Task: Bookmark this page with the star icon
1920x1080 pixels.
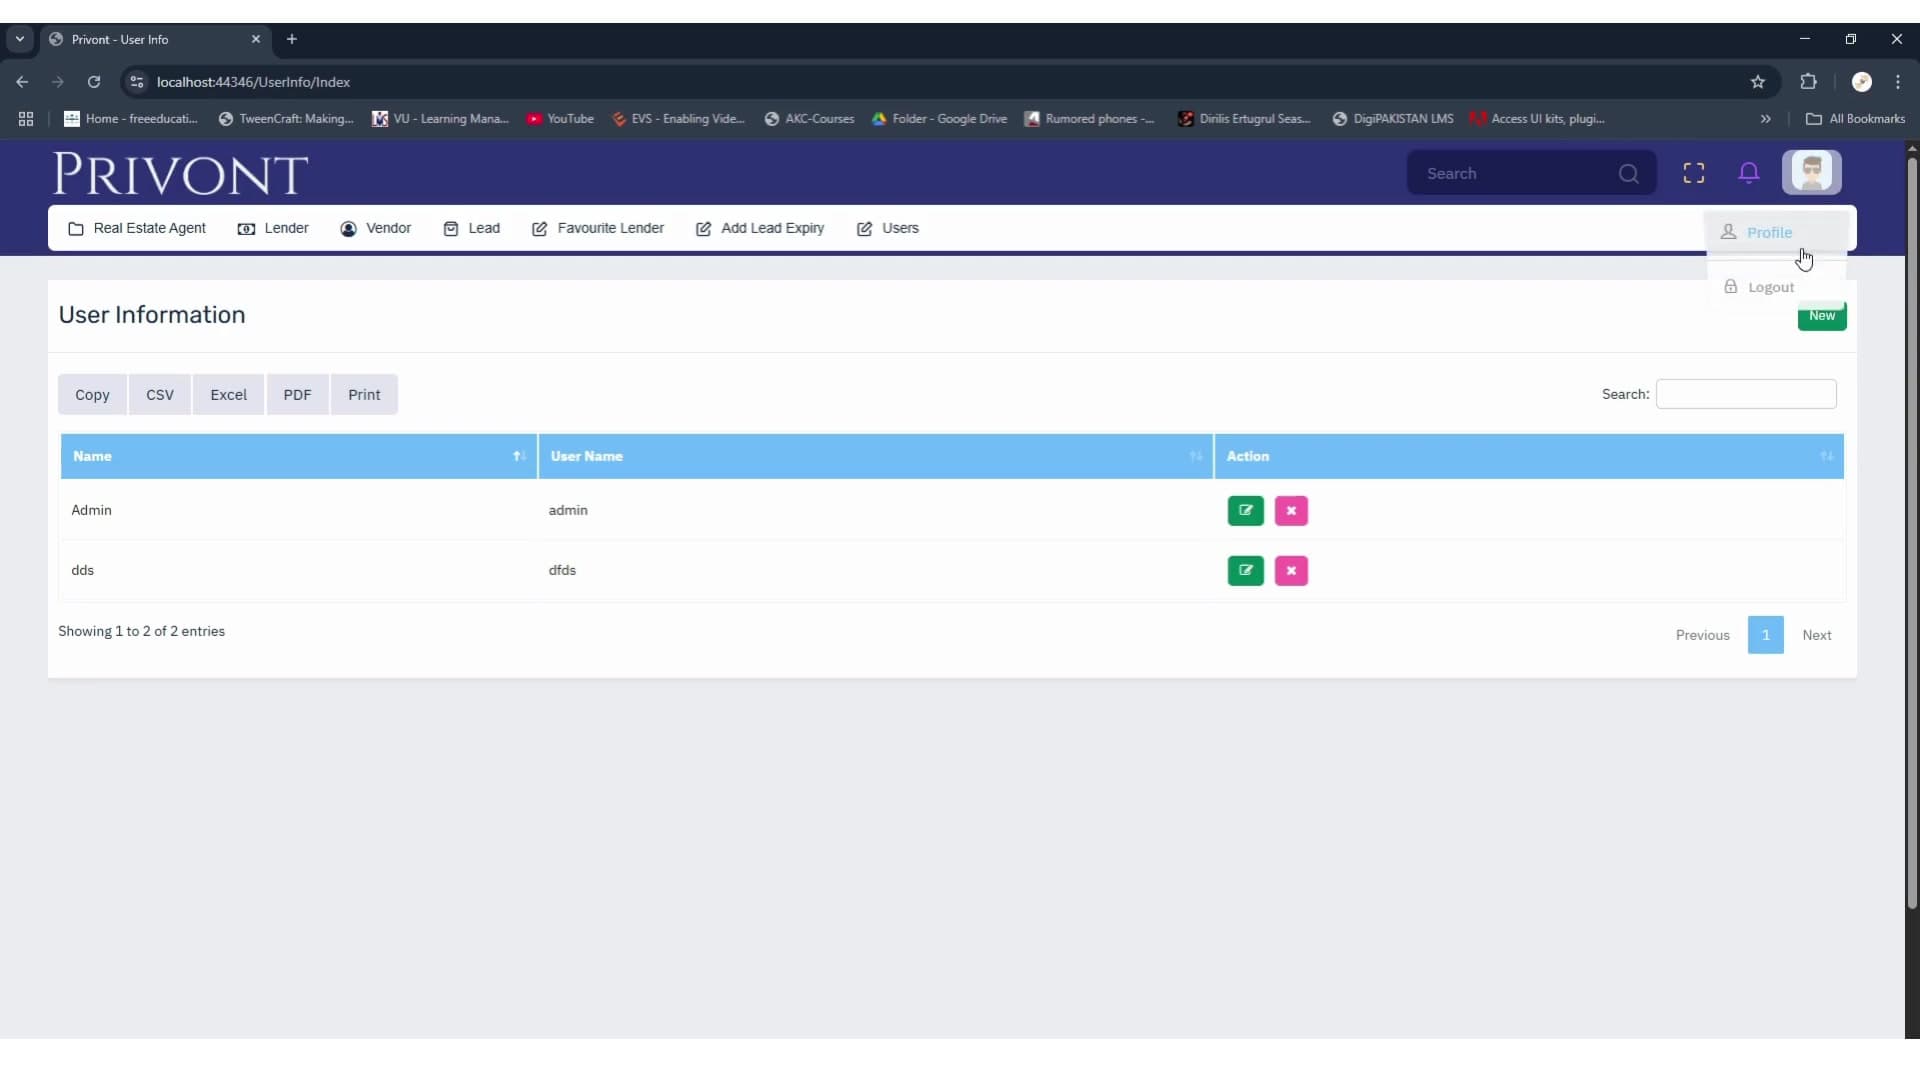Action: 1757,82
